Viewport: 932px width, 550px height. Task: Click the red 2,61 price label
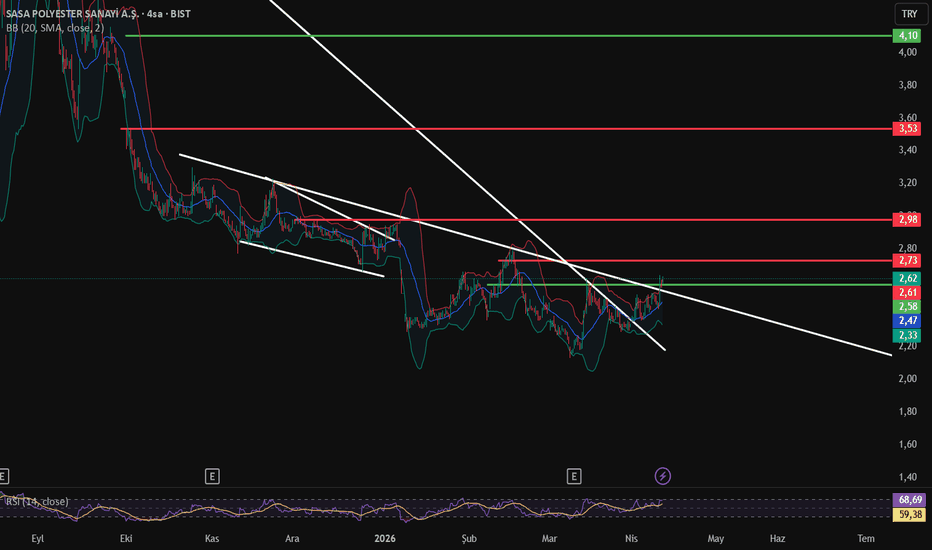pos(906,292)
